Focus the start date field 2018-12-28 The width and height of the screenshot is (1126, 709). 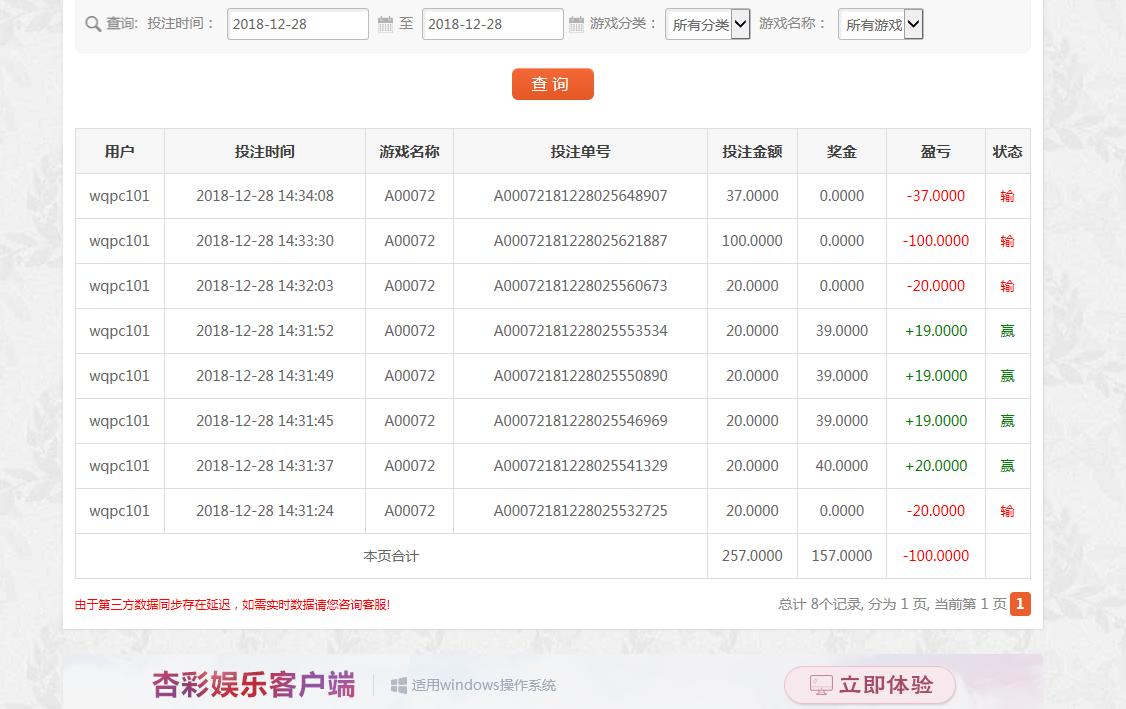[x=297, y=24]
